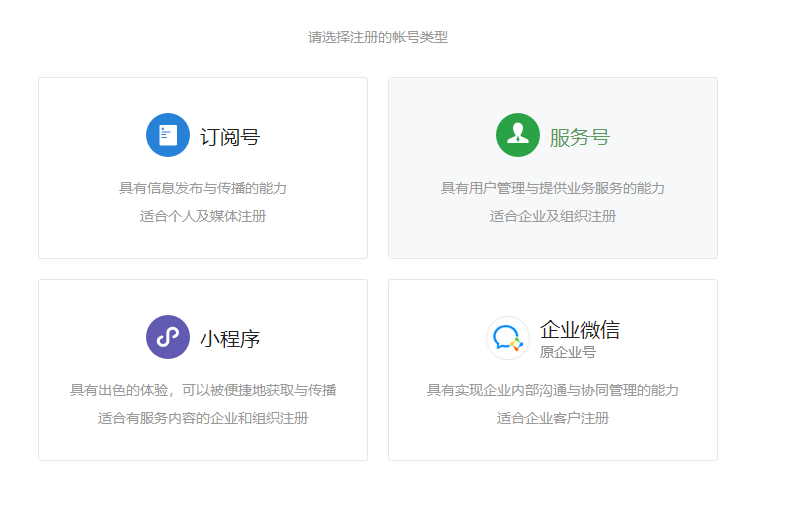This screenshot has width=789, height=506.
Task: Click the 企业微信 chat bubble icon
Action: 508,338
